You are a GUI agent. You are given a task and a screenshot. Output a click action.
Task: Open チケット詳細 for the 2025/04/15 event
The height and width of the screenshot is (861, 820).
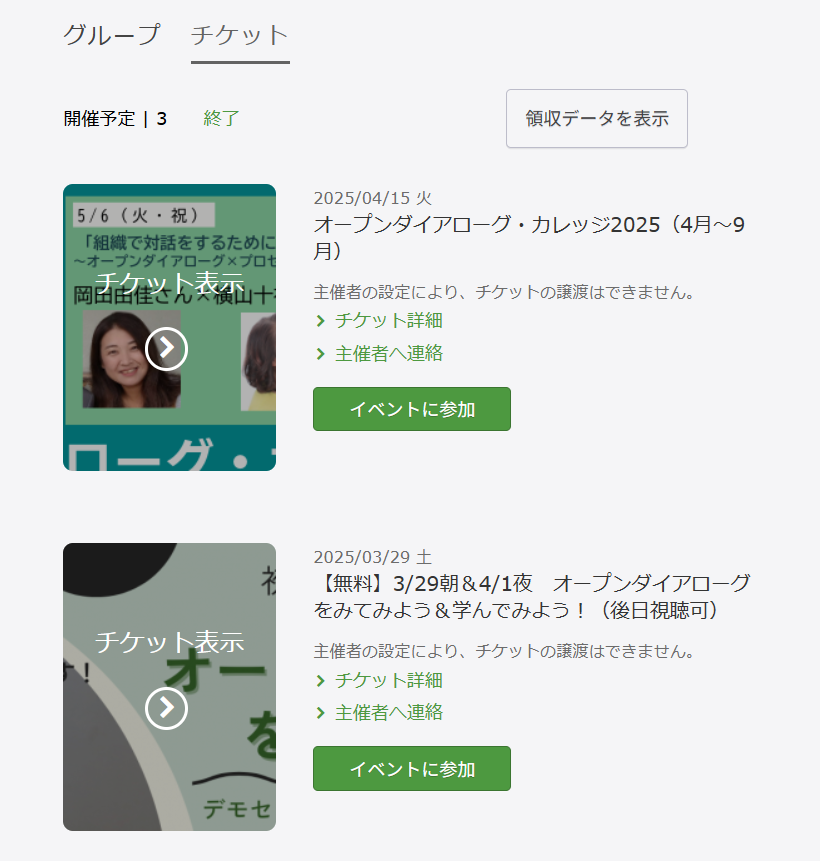[388, 321]
